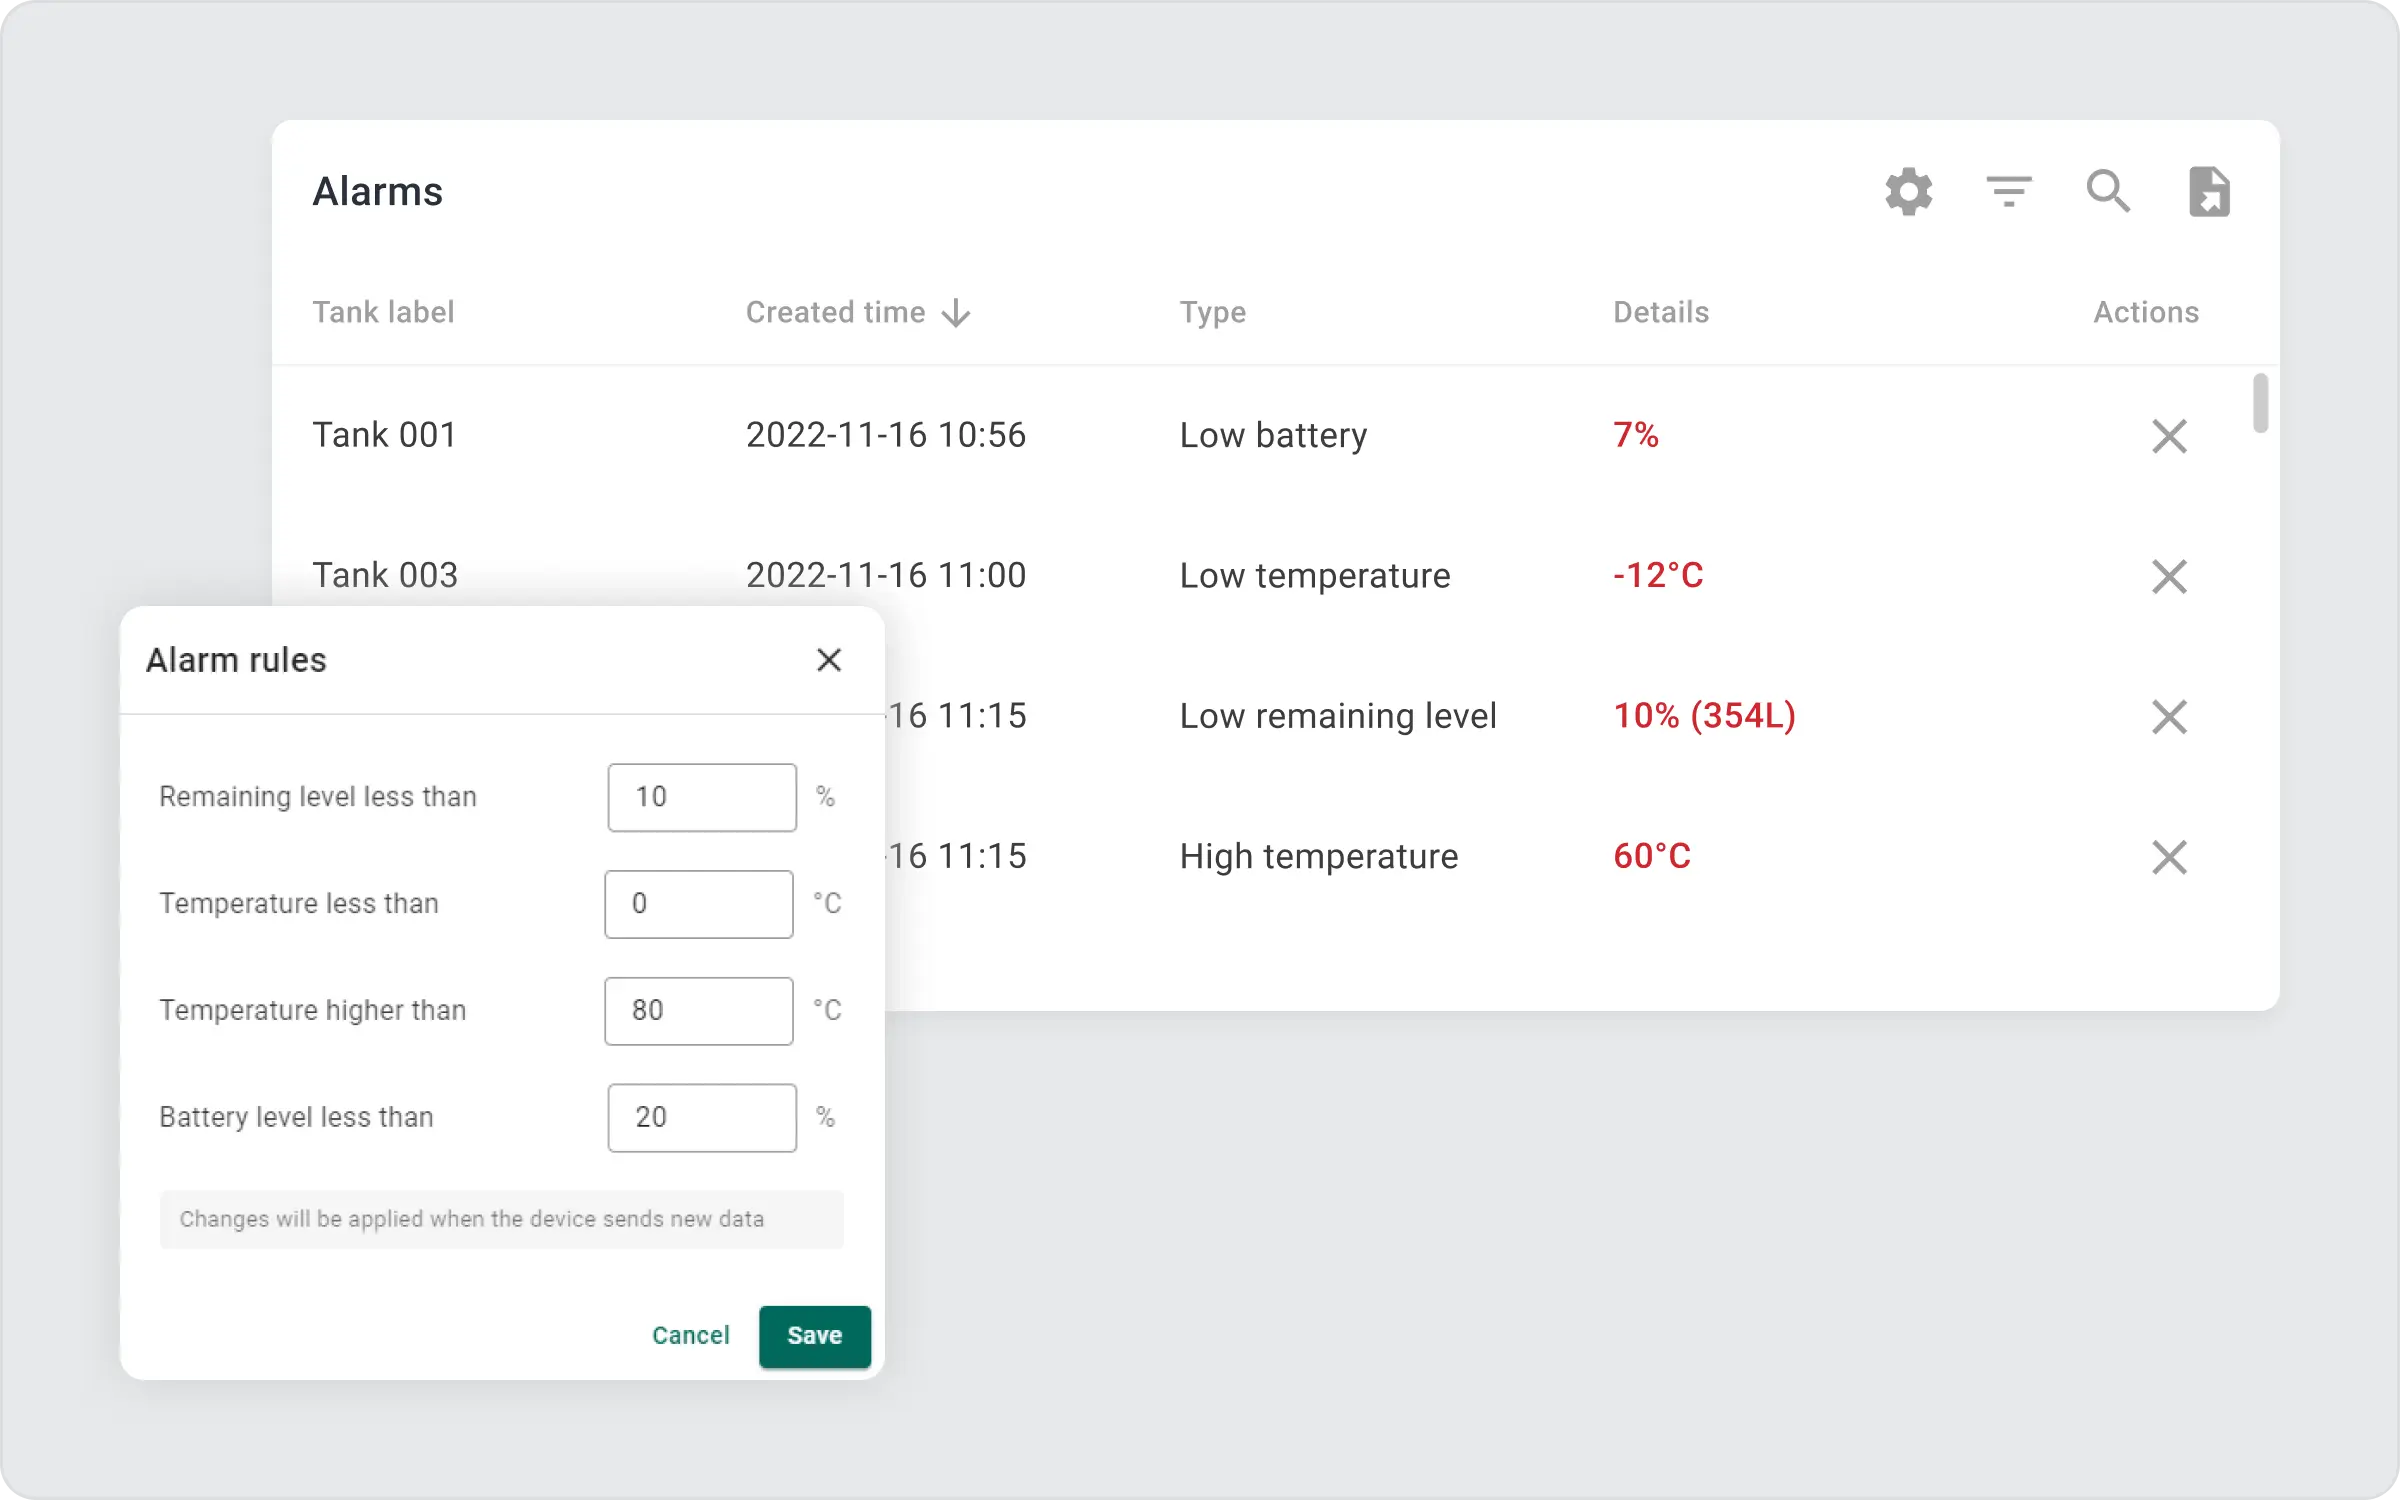The height and width of the screenshot is (1500, 2400).
Task: Click the Cancel button
Action: [690, 1336]
